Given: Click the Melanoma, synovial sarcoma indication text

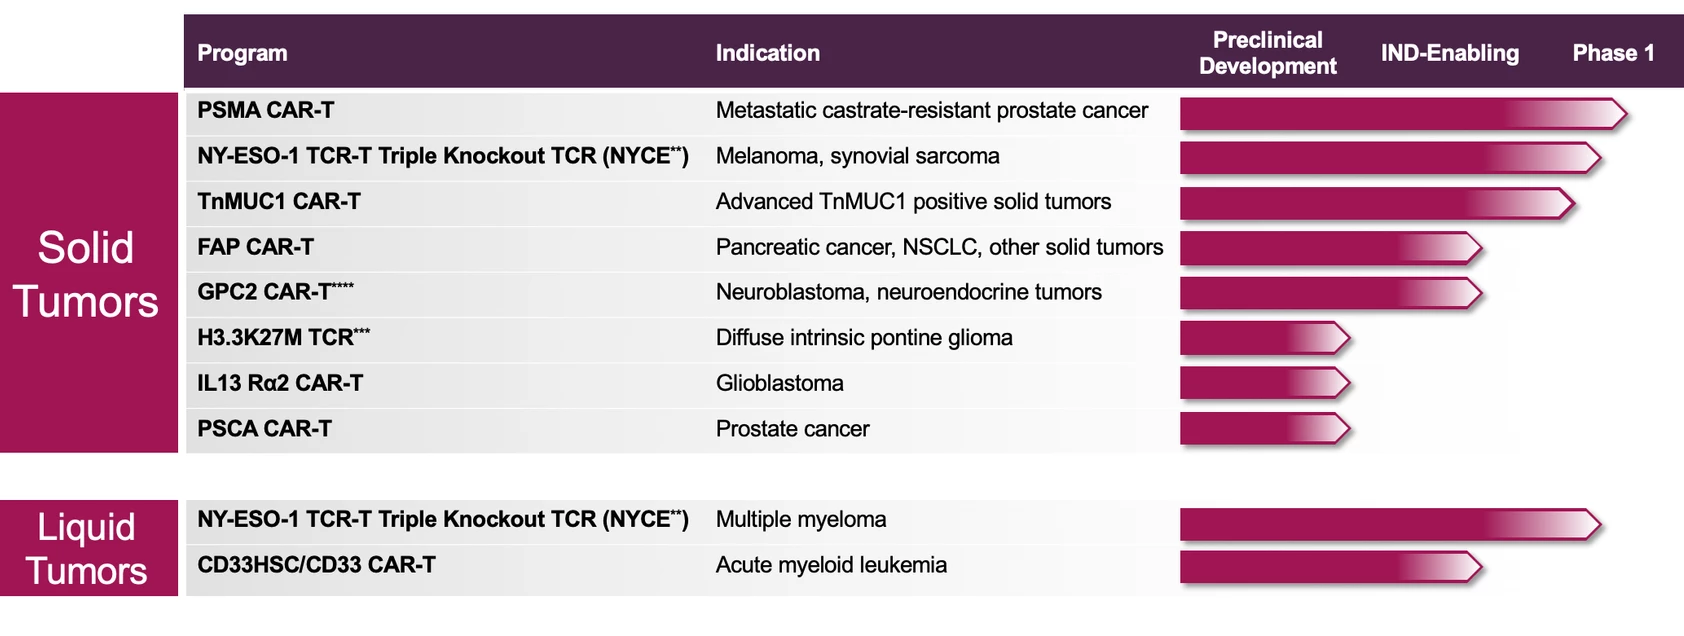Looking at the screenshot, I should [x=857, y=156].
